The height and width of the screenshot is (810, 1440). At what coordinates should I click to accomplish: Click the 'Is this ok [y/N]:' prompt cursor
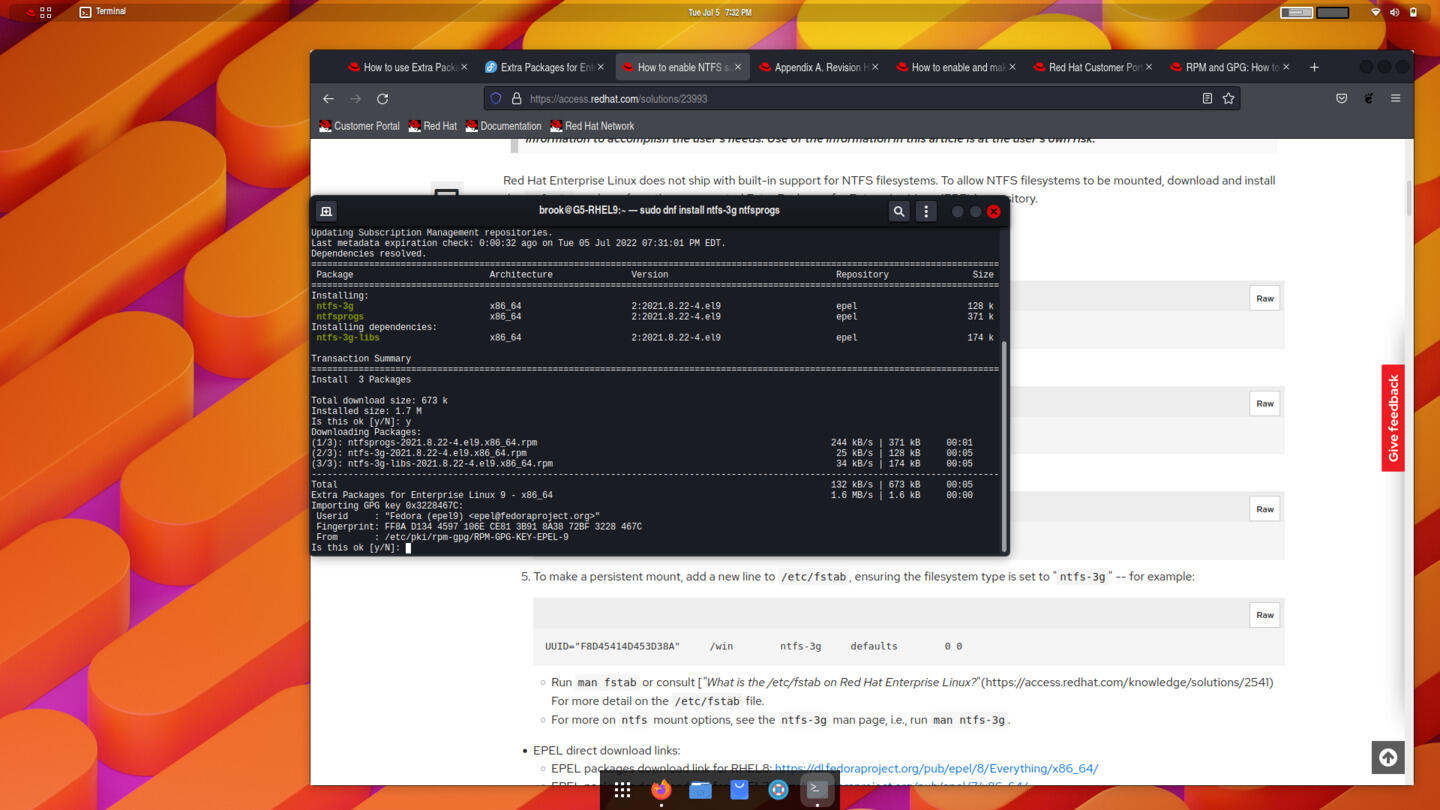pyautogui.click(x=408, y=548)
